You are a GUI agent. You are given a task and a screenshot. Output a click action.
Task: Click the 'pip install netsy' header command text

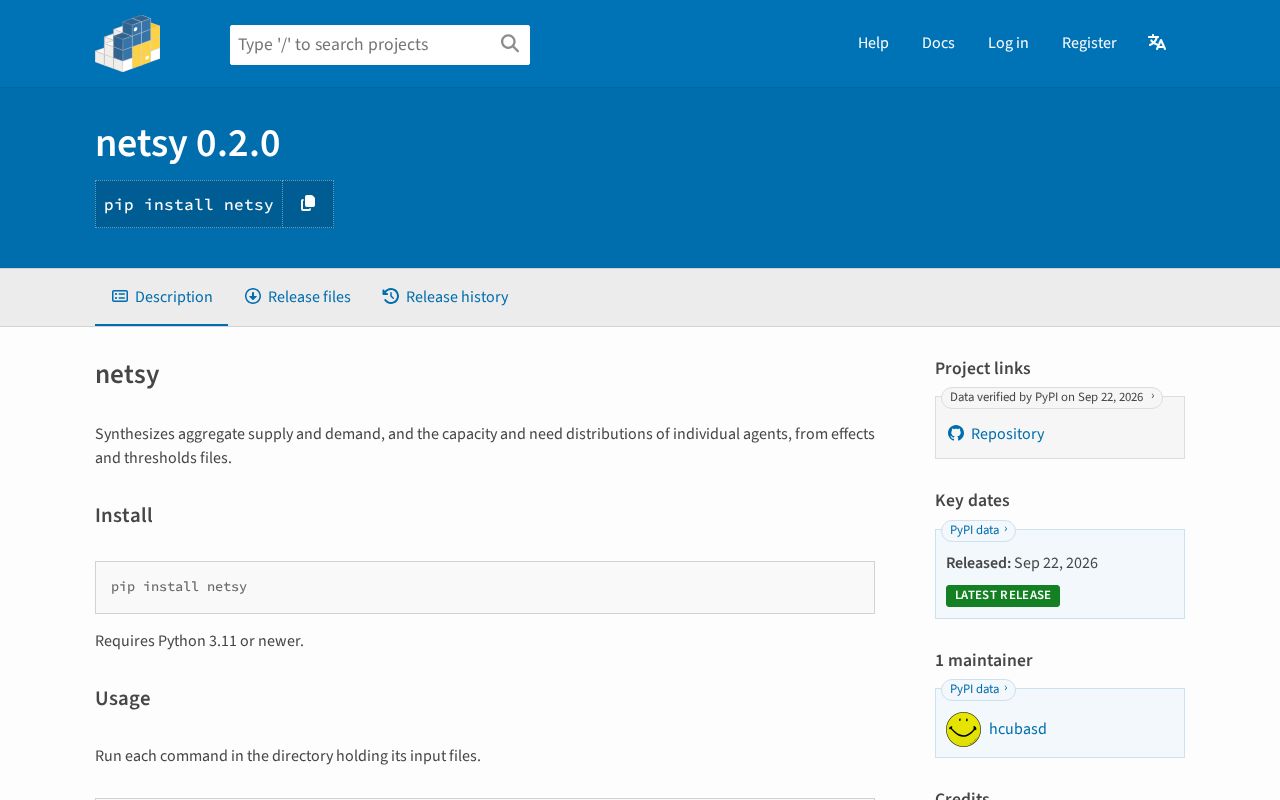tap(189, 205)
